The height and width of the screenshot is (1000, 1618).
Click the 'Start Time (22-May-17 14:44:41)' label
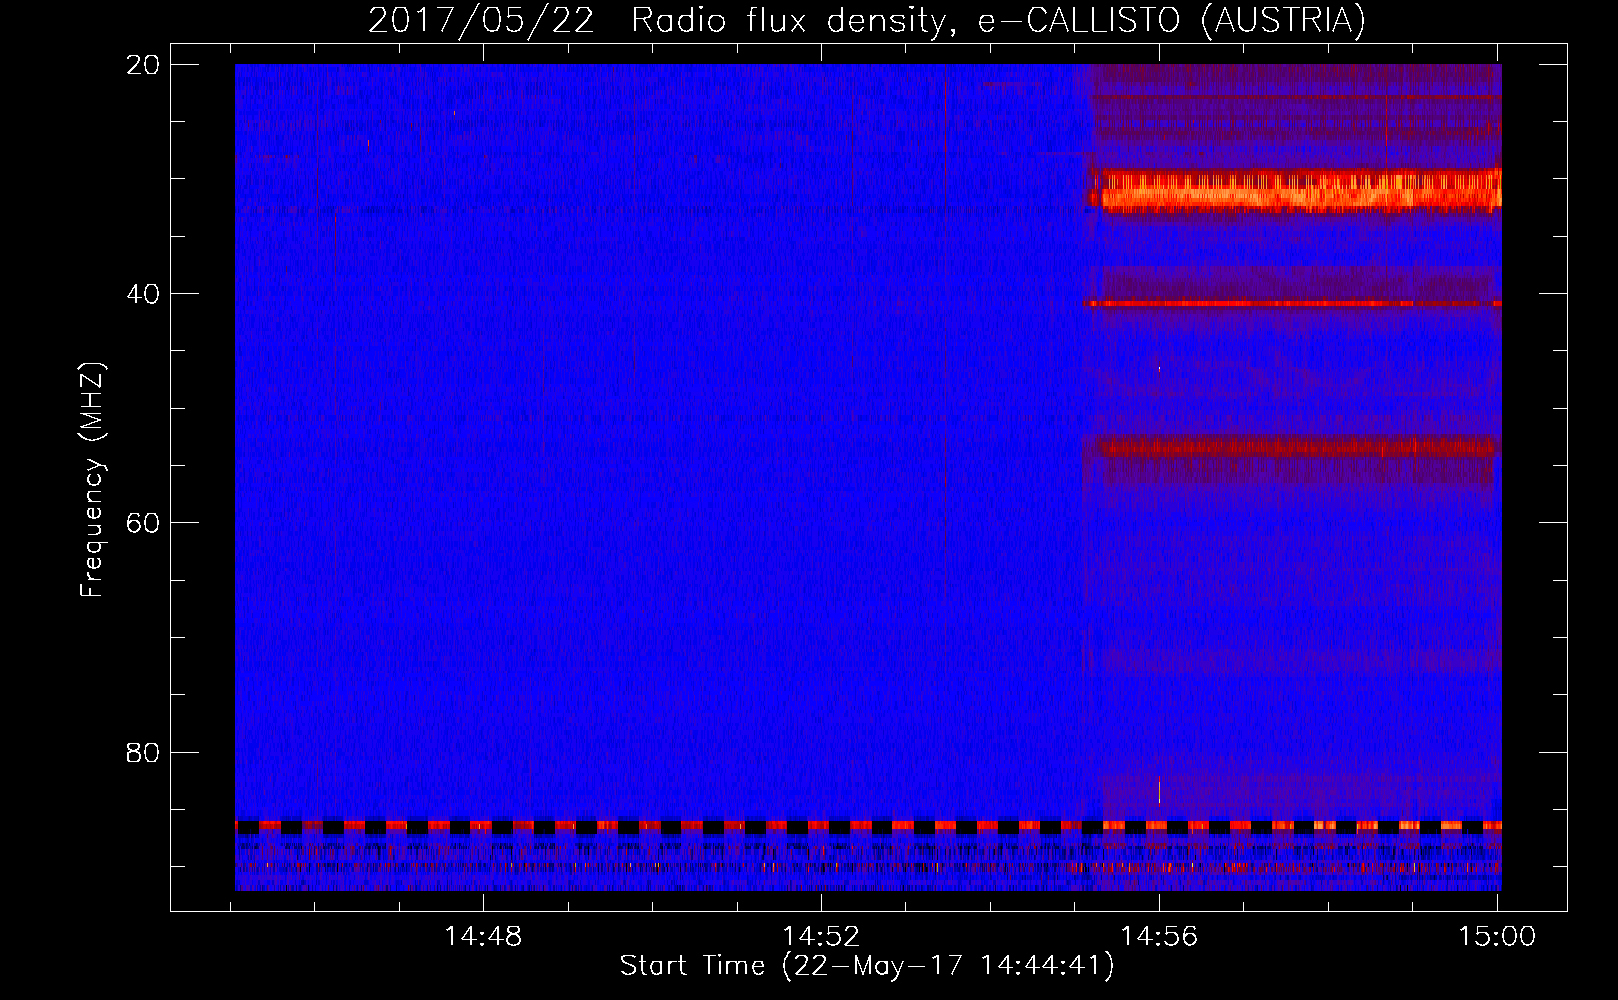[867, 966]
